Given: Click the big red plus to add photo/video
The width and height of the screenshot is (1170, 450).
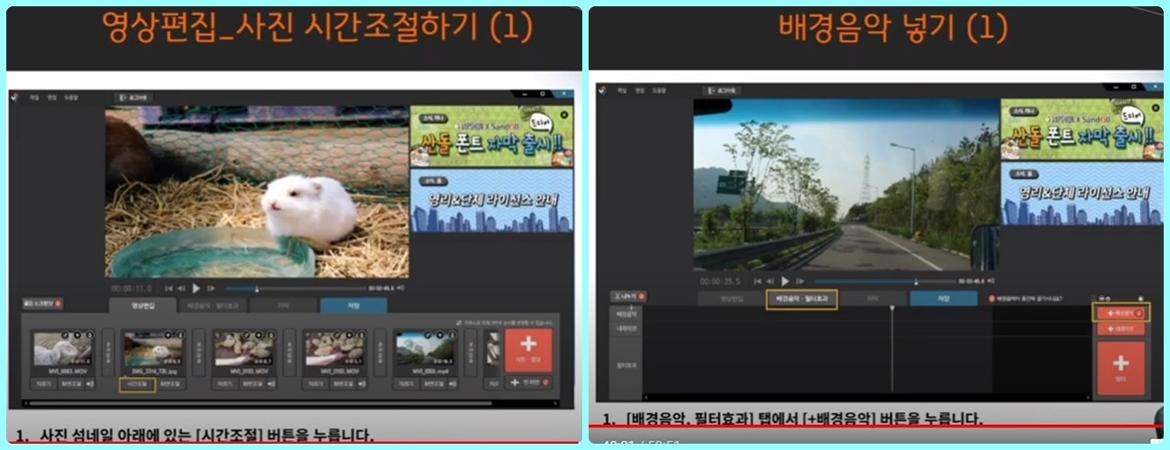Looking at the screenshot, I should [529, 350].
